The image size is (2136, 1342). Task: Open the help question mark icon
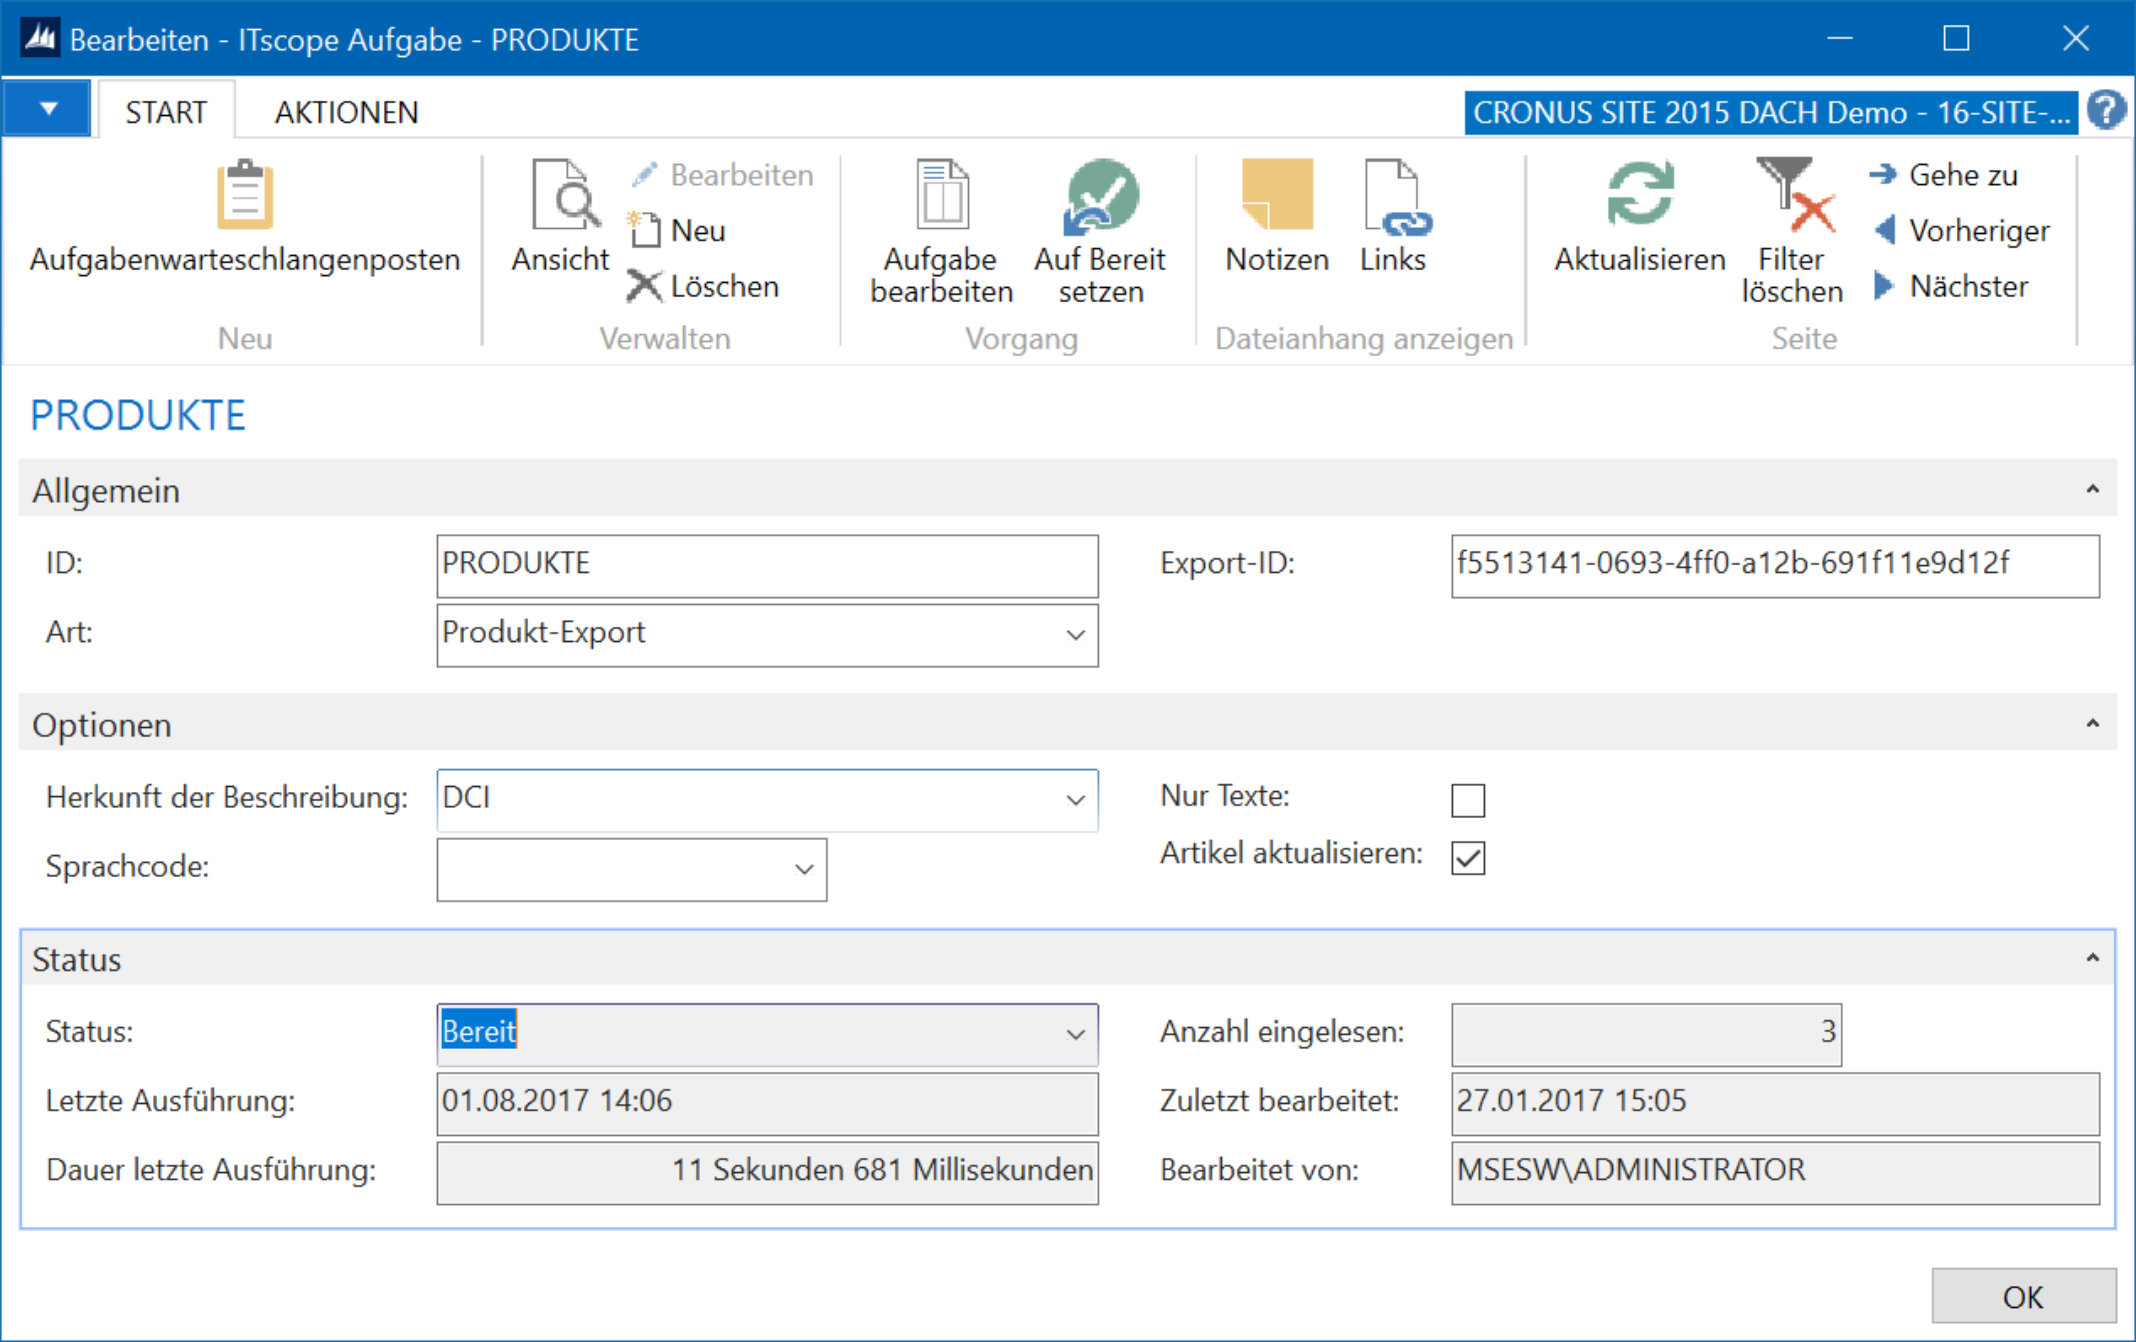[2107, 110]
